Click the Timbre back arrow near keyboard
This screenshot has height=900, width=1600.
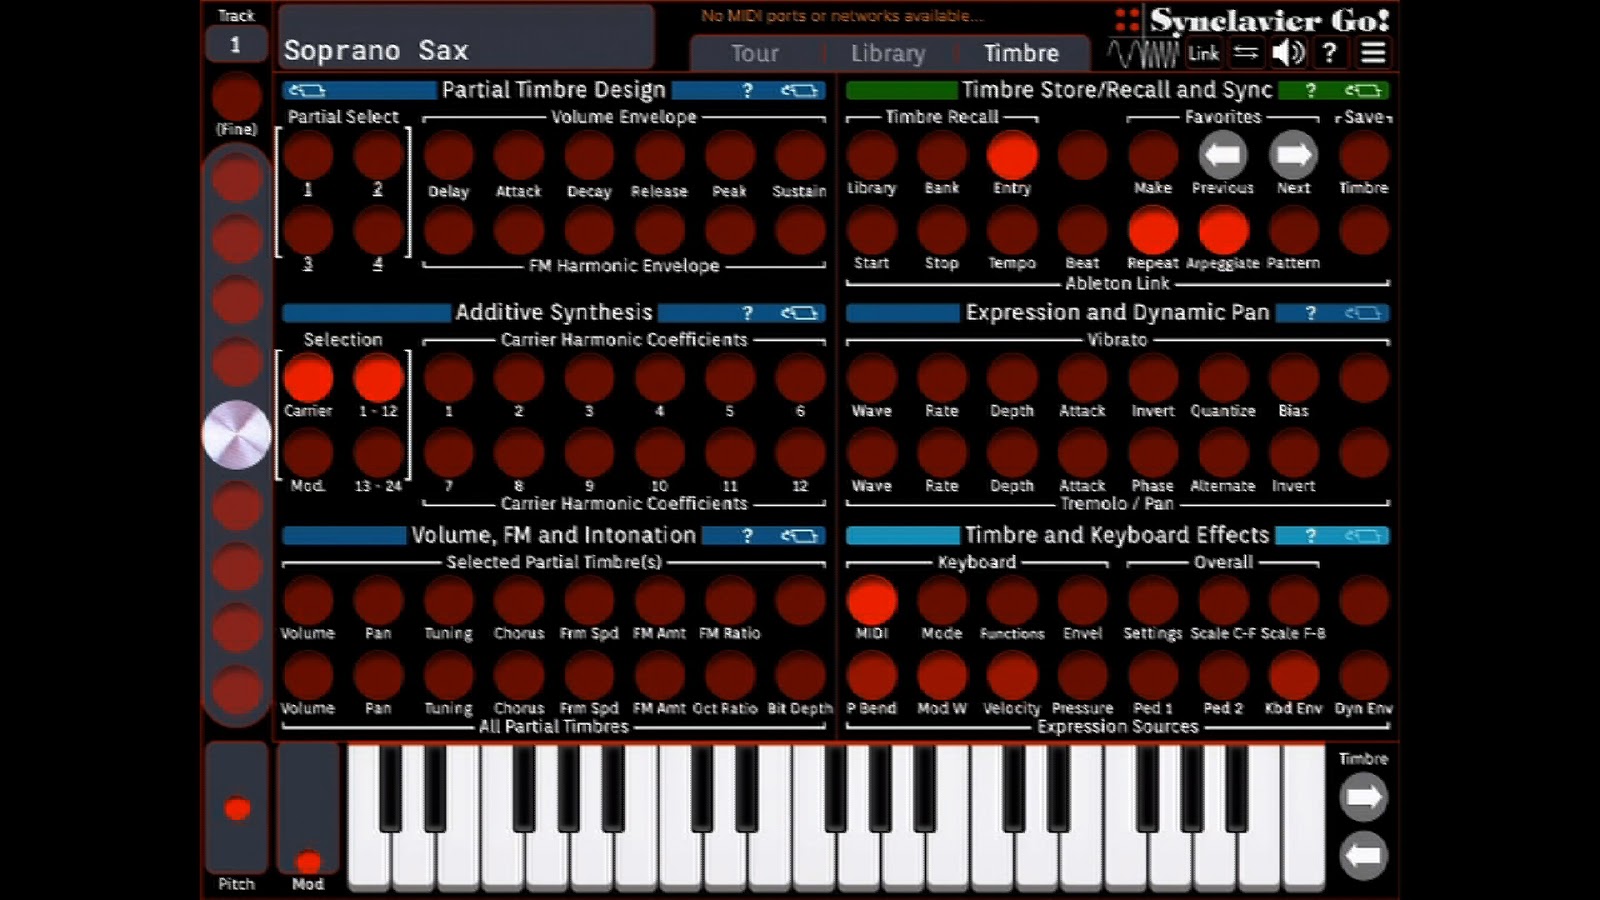pyautogui.click(x=1363, y=856)
